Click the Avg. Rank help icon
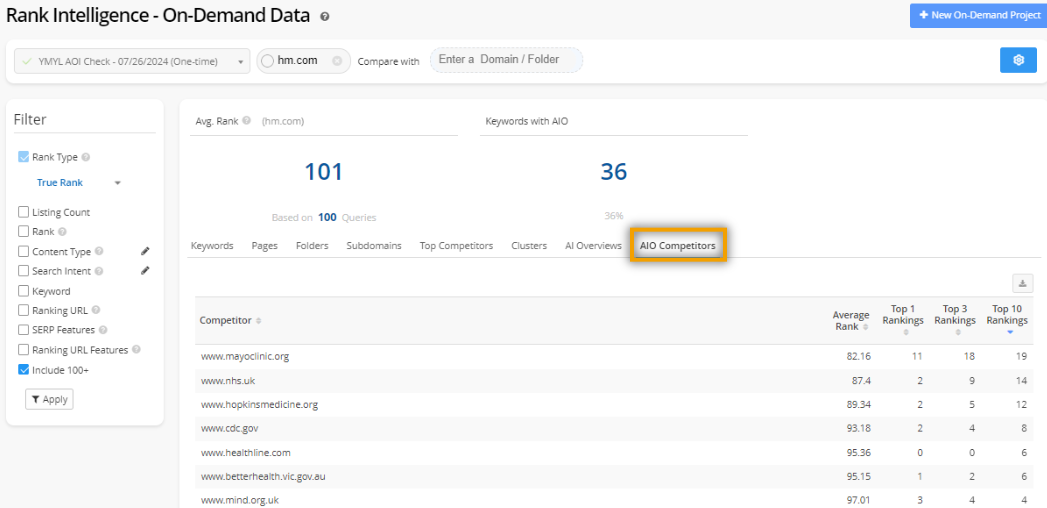1047x508 pixels. 246,121
